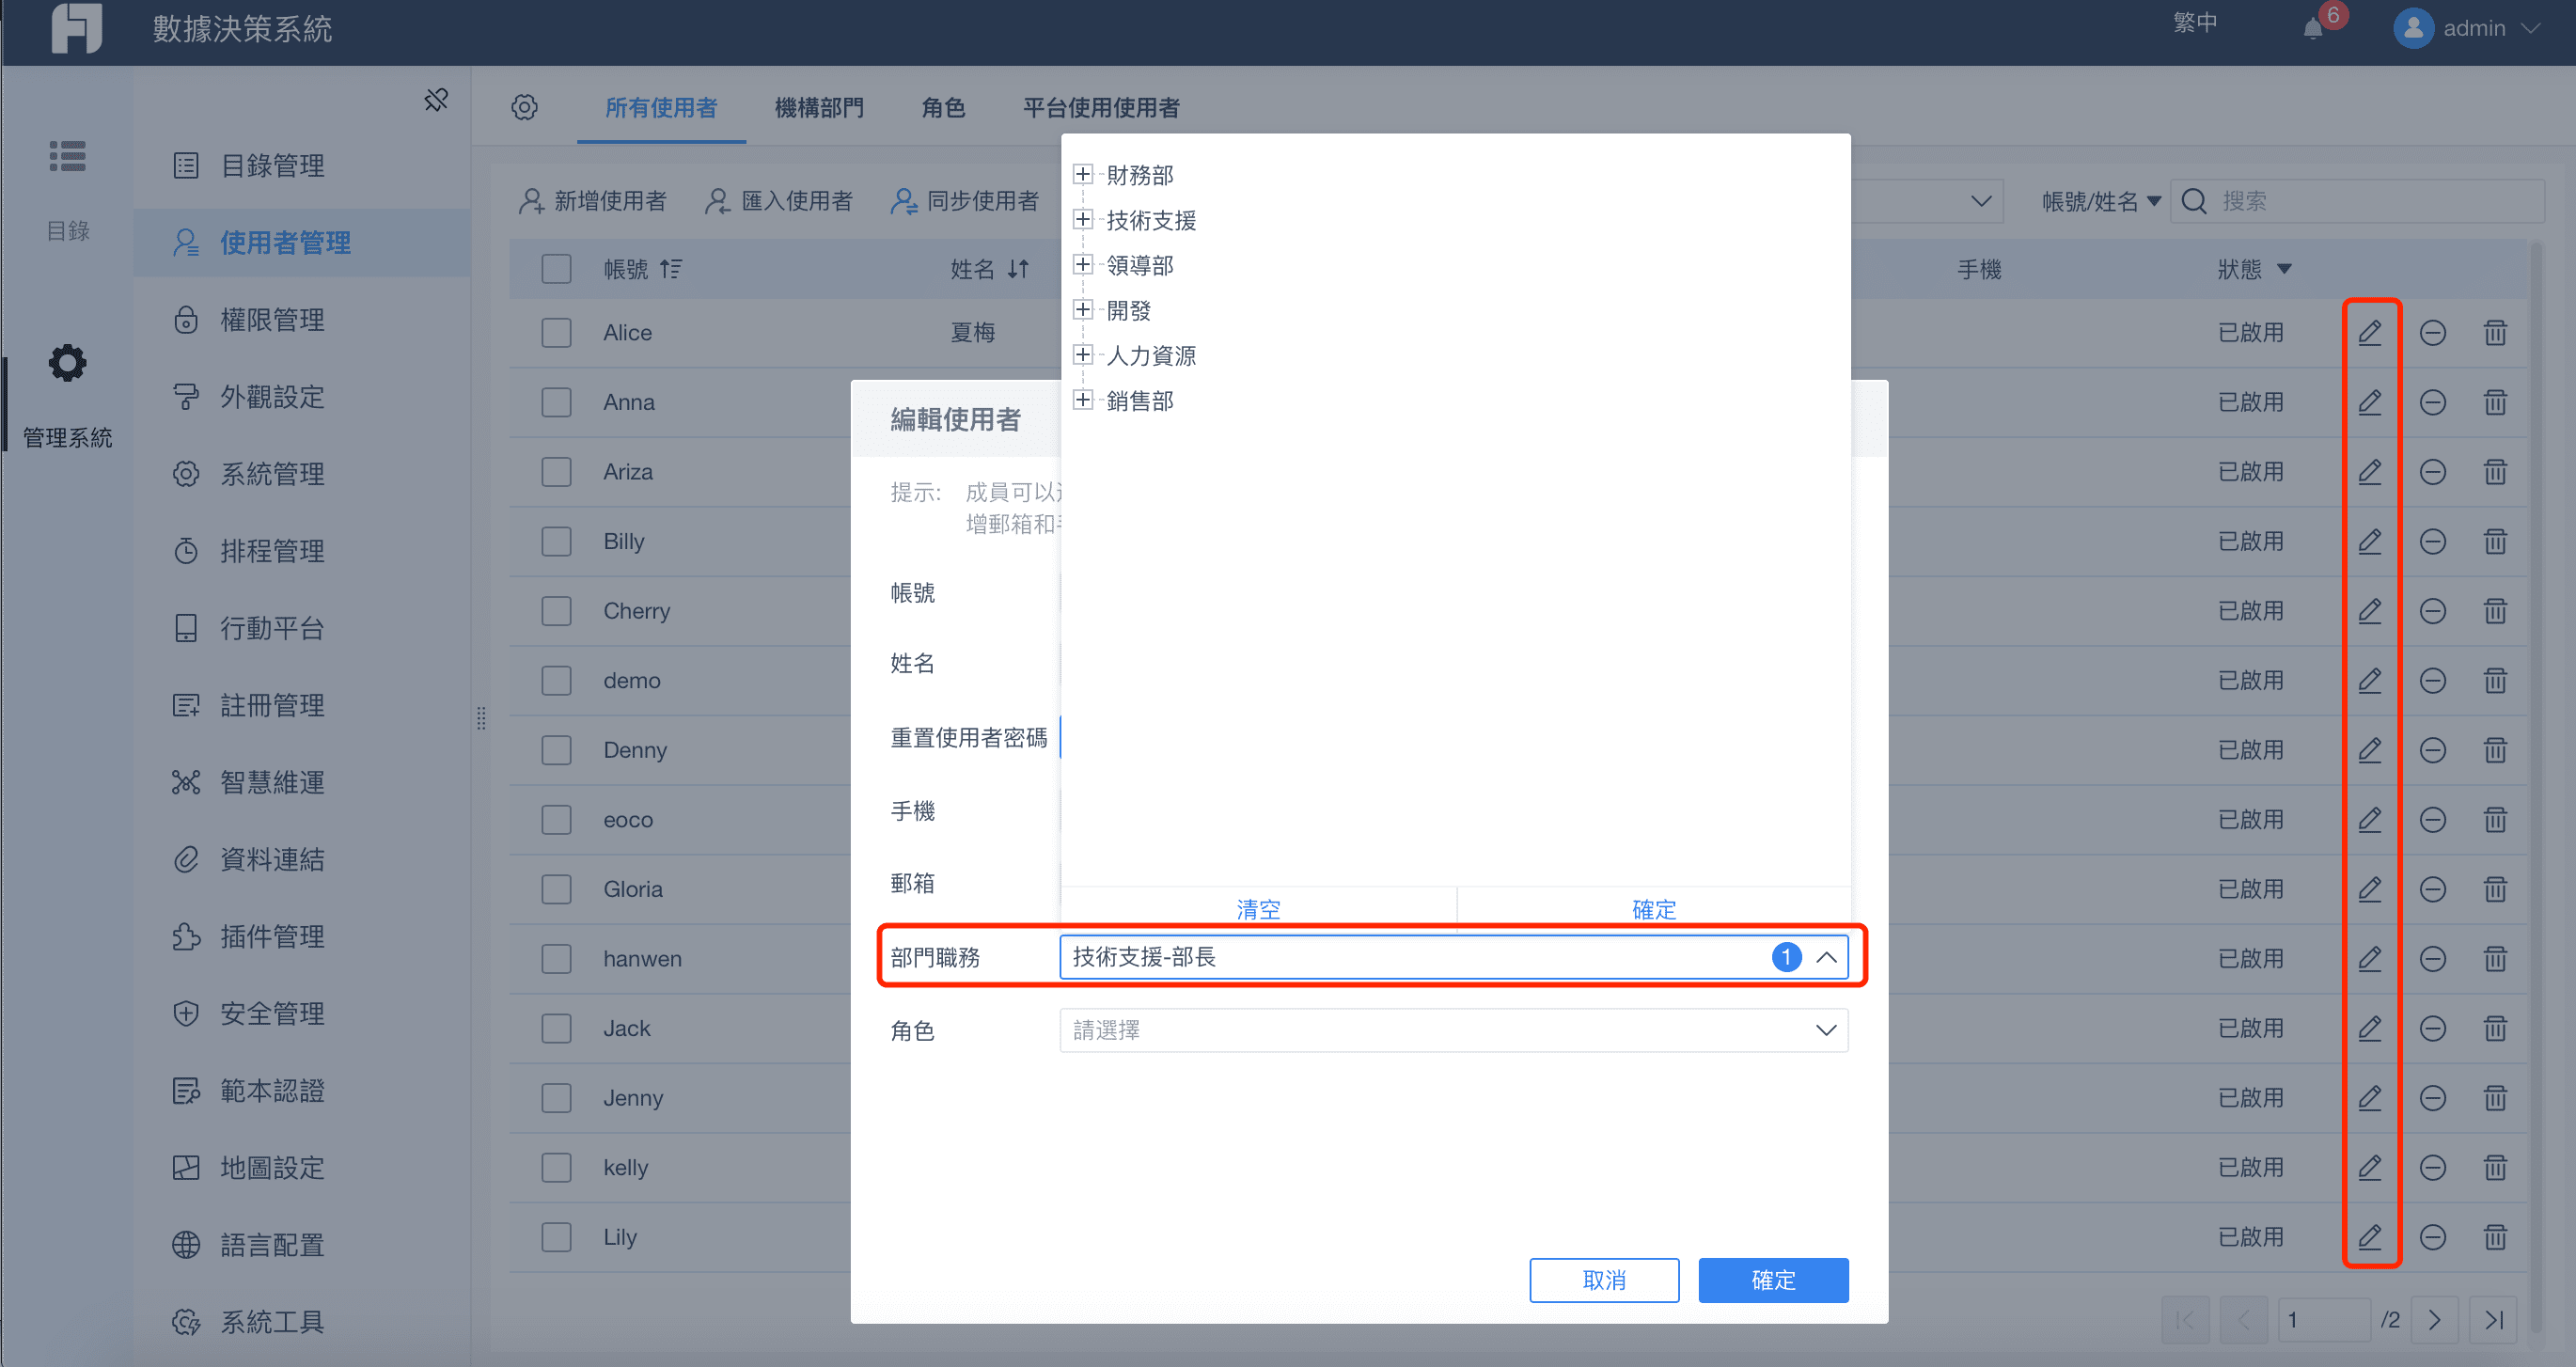The image size is (2576, 1367).
Task: Open the 目錄 list icon in left rail
Action: pos(67,157)
